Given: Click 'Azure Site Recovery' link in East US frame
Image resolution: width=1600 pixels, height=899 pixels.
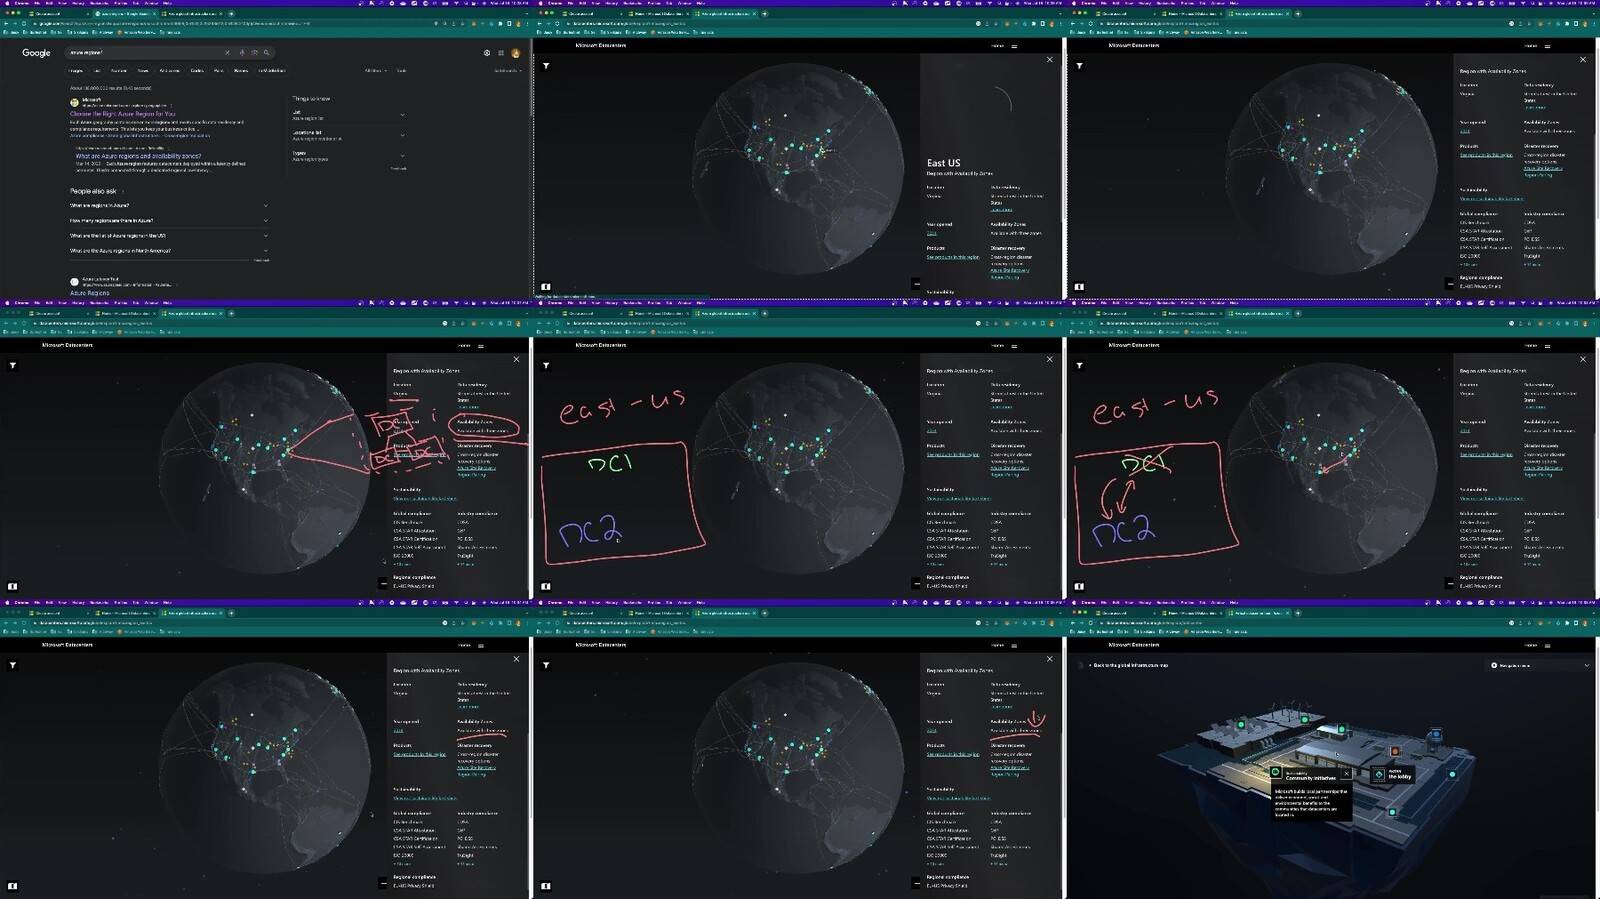Looking at the screenshot, I should (x=1009, y=270).
